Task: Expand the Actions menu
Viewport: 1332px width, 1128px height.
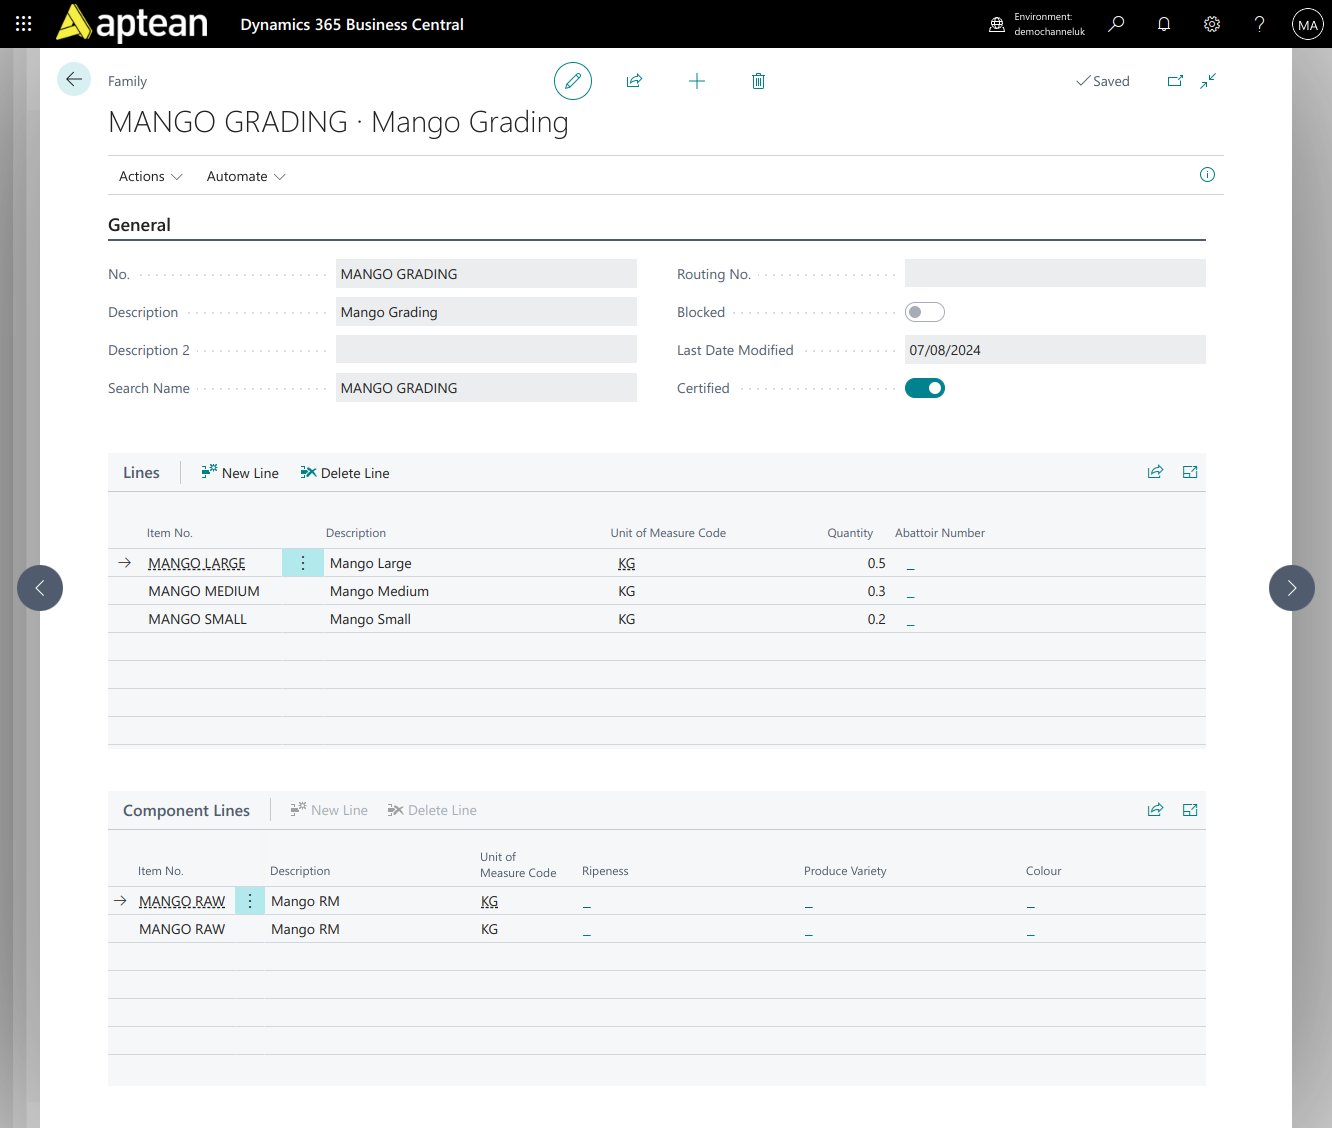Action: point(150,176)
